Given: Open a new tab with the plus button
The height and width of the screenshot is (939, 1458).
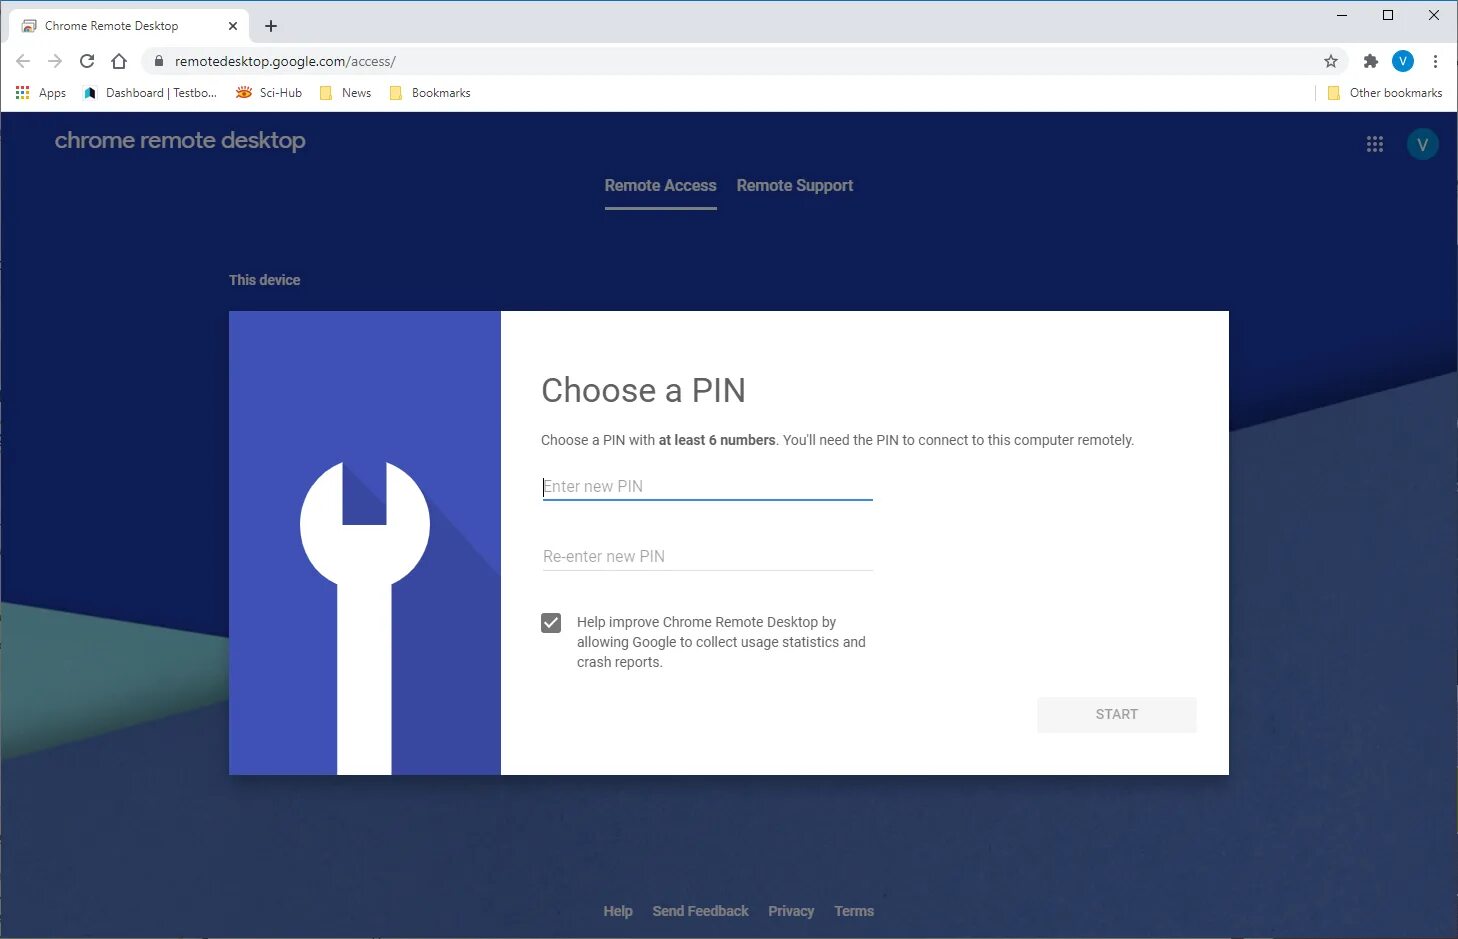Looking at the screenshot, I should [x=271, y=26].
